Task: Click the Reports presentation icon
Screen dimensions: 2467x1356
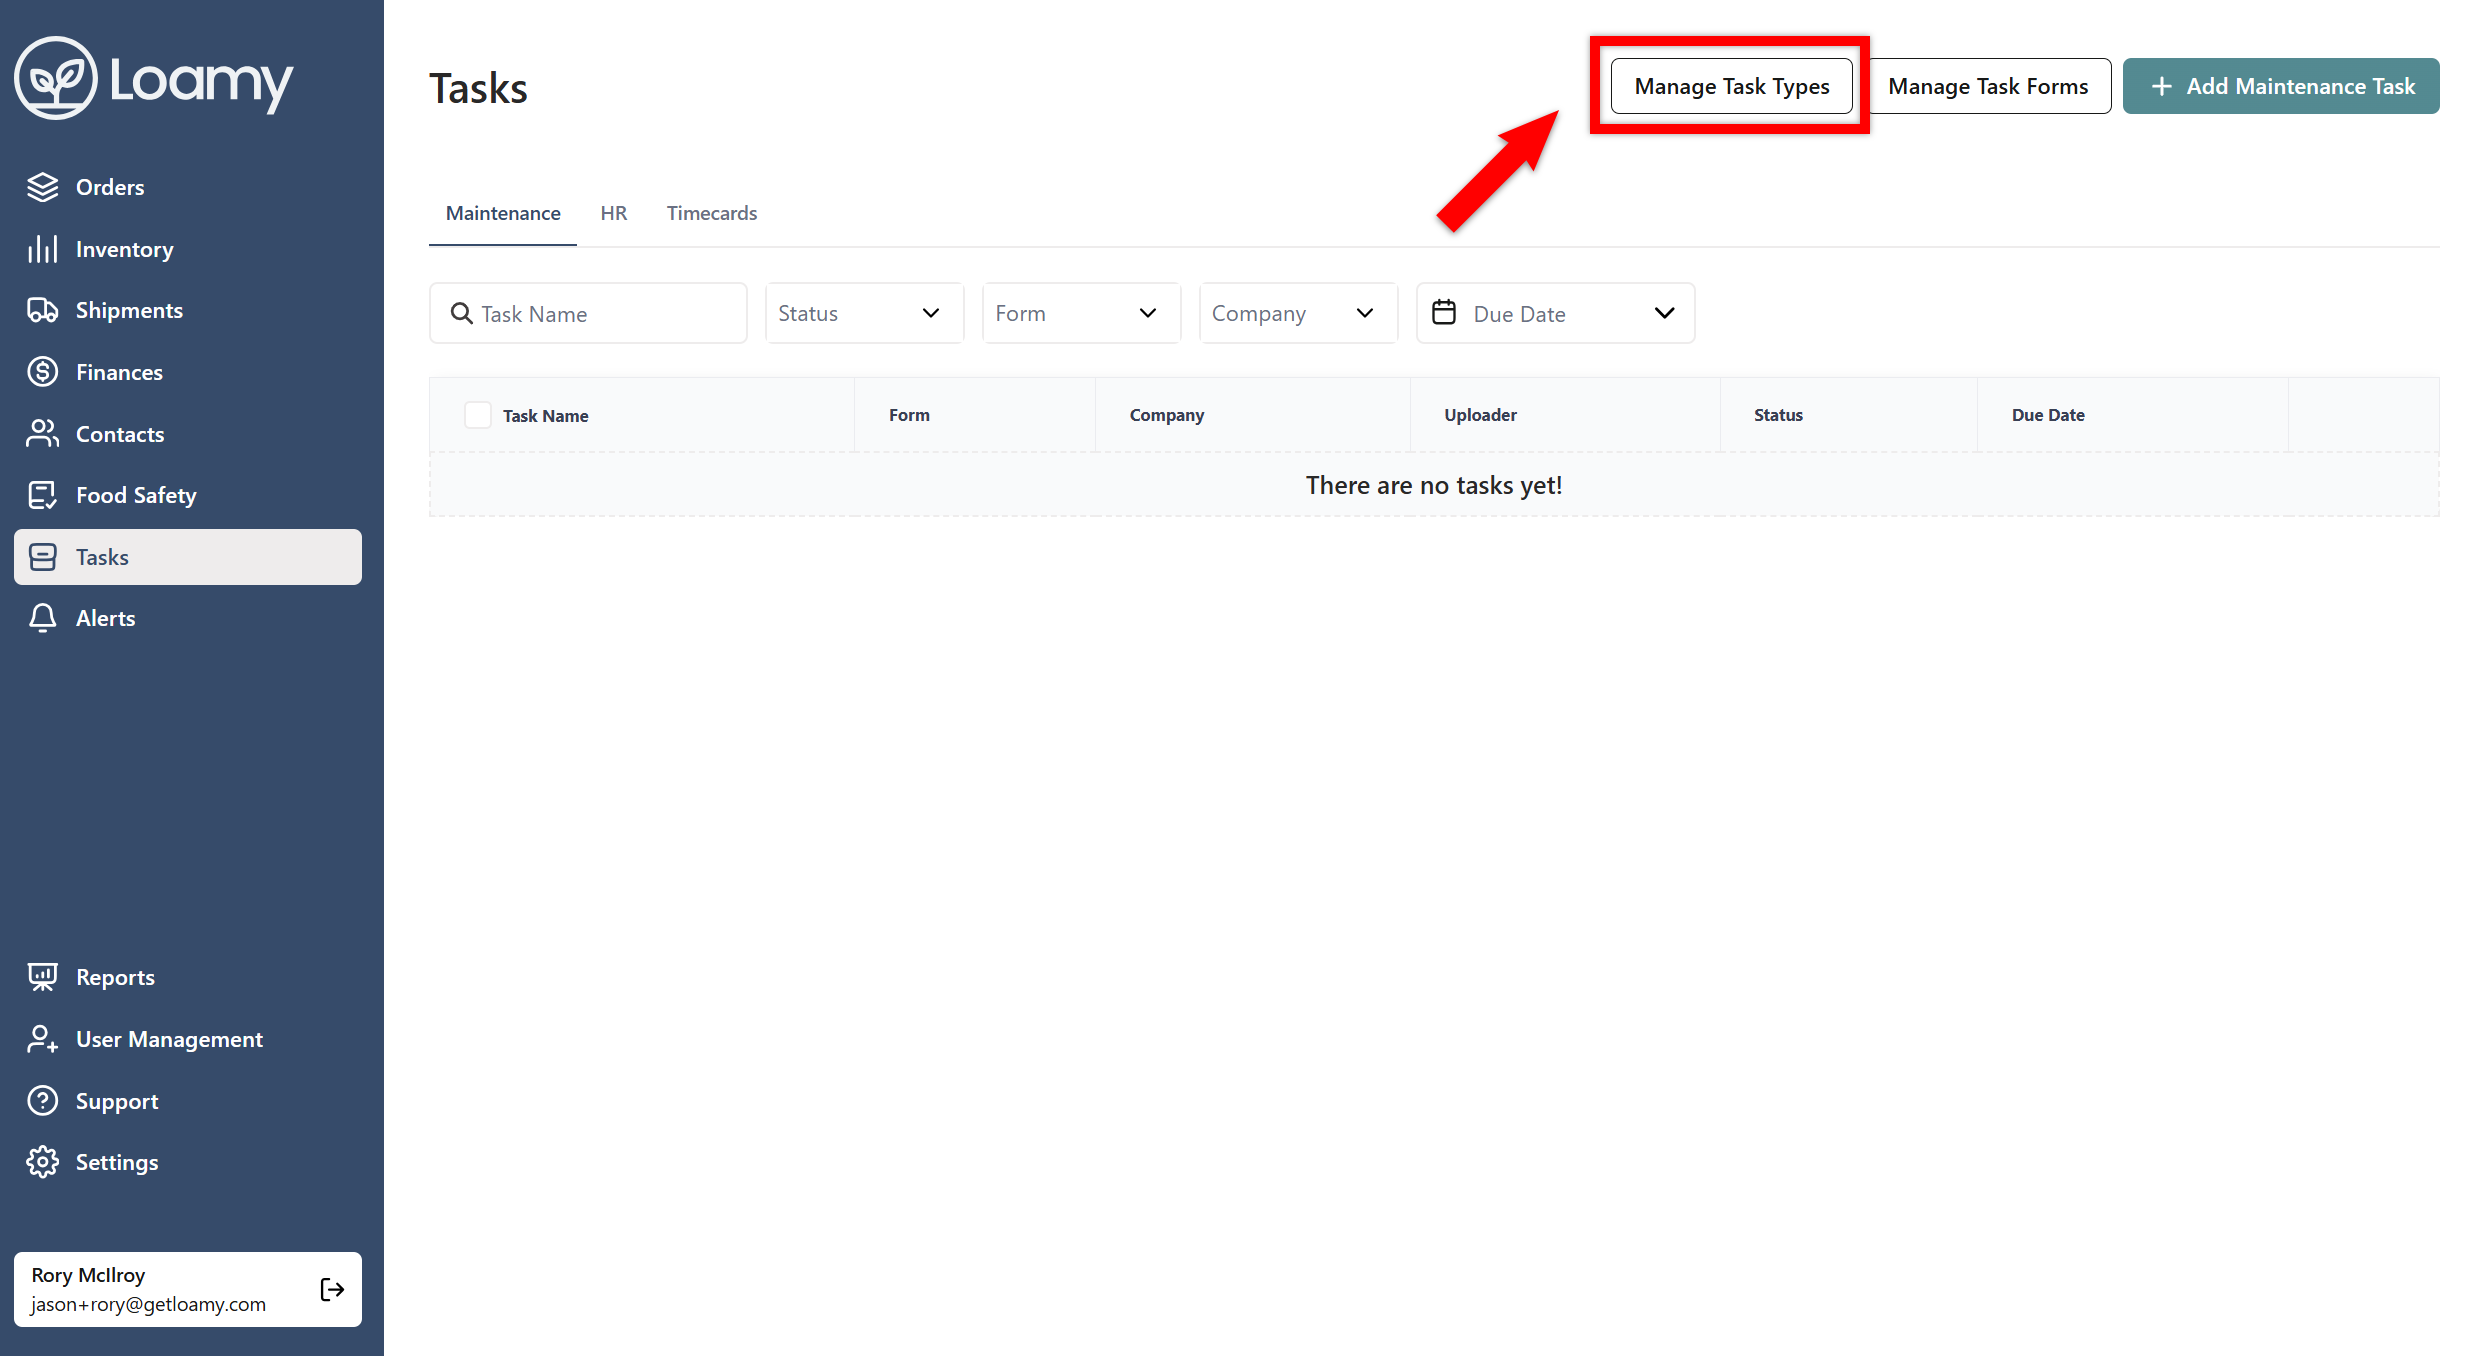Action: click(x=42, y=977)
